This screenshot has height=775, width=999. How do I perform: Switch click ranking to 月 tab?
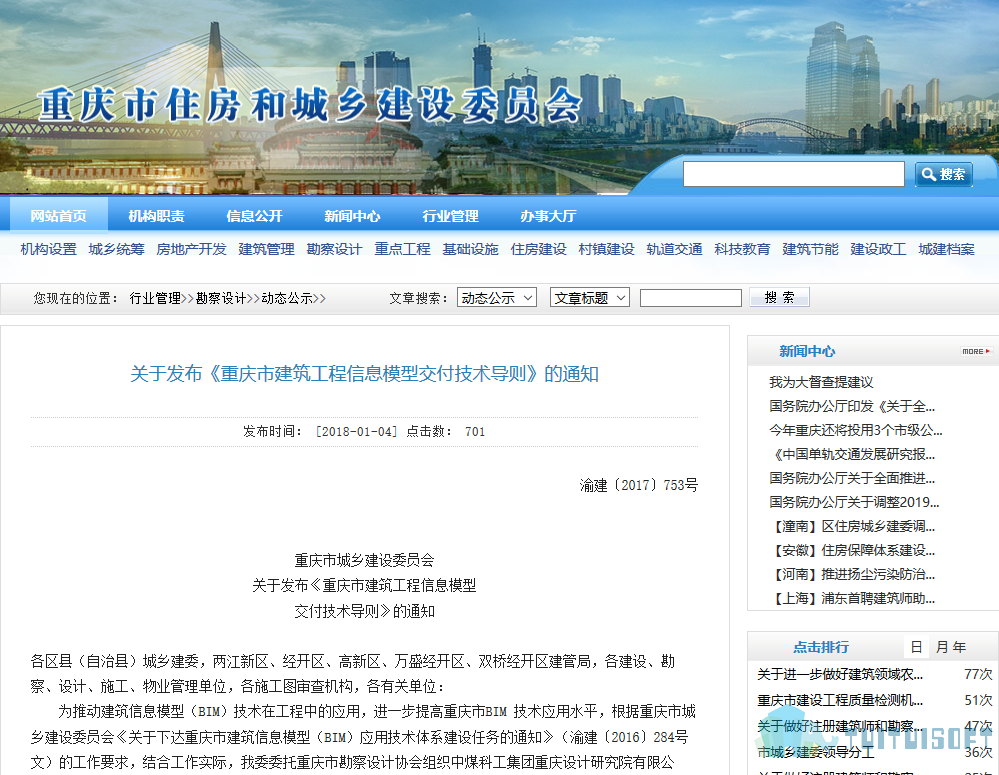click(x=942, y=647)
